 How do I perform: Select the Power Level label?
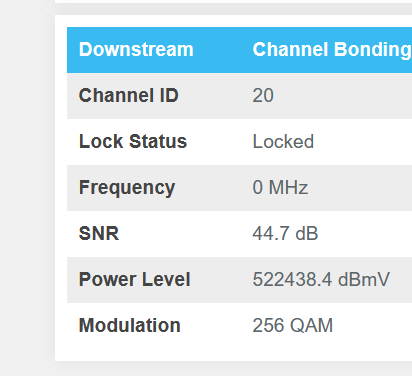tap(135, 279)
